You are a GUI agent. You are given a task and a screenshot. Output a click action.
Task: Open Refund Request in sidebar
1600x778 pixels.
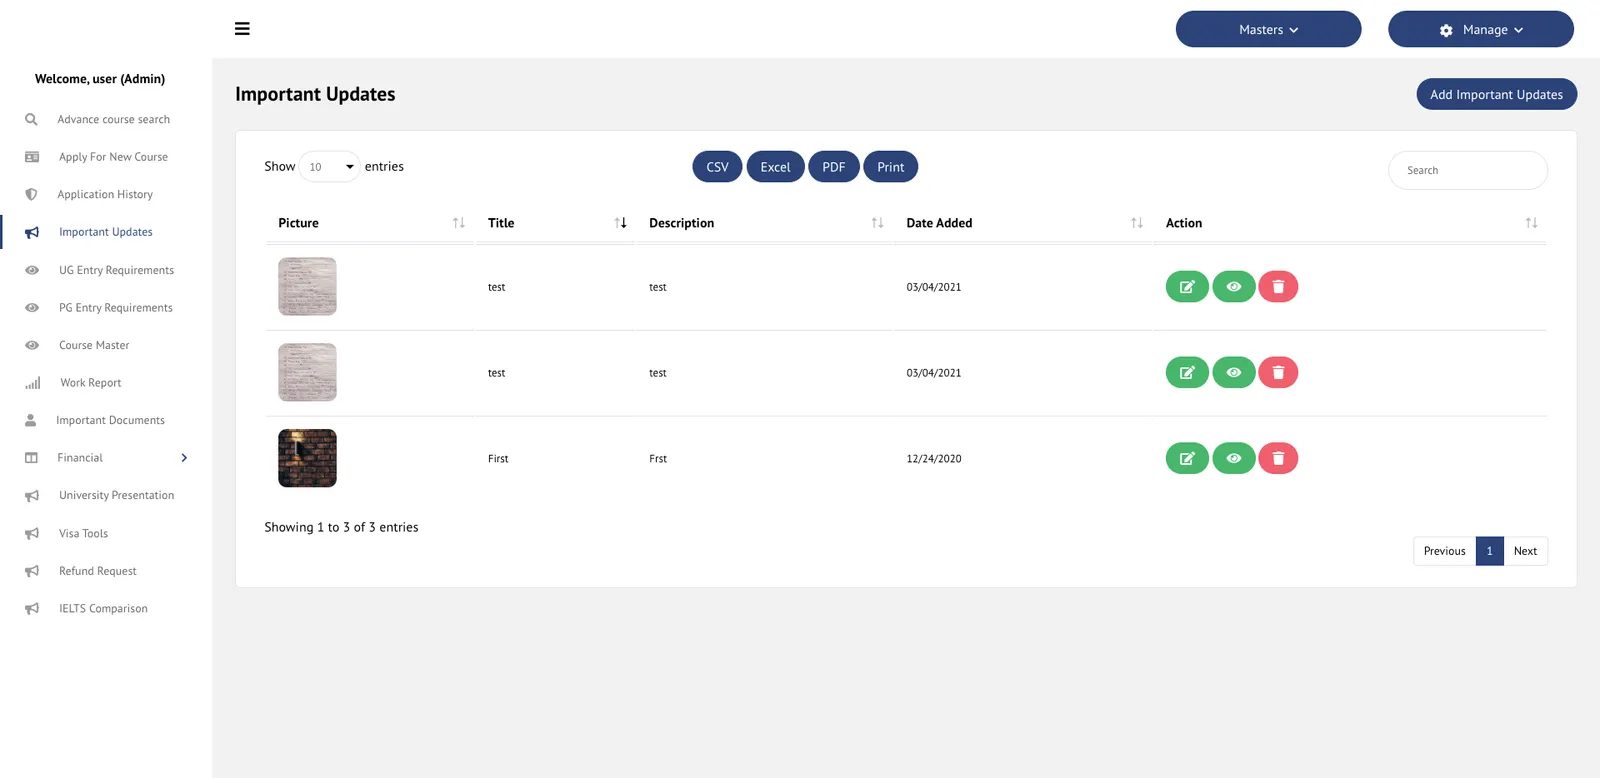(98, 571)
